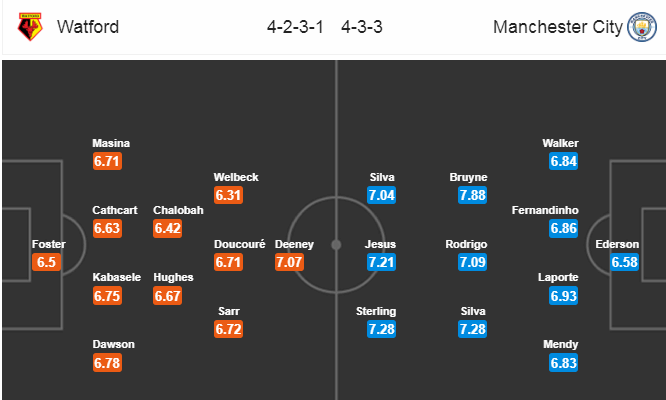Click Mendy's 6.83 rating badge
The width and height of the screenshot is (666, 400).
pyautogui.click(x=563, y=363)
